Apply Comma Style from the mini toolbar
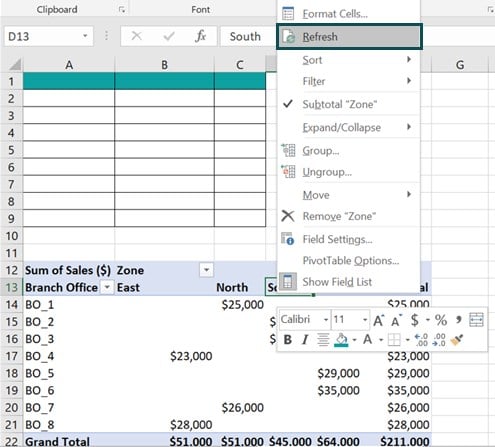Screen dimensions: 495x447 click(459, 320)
